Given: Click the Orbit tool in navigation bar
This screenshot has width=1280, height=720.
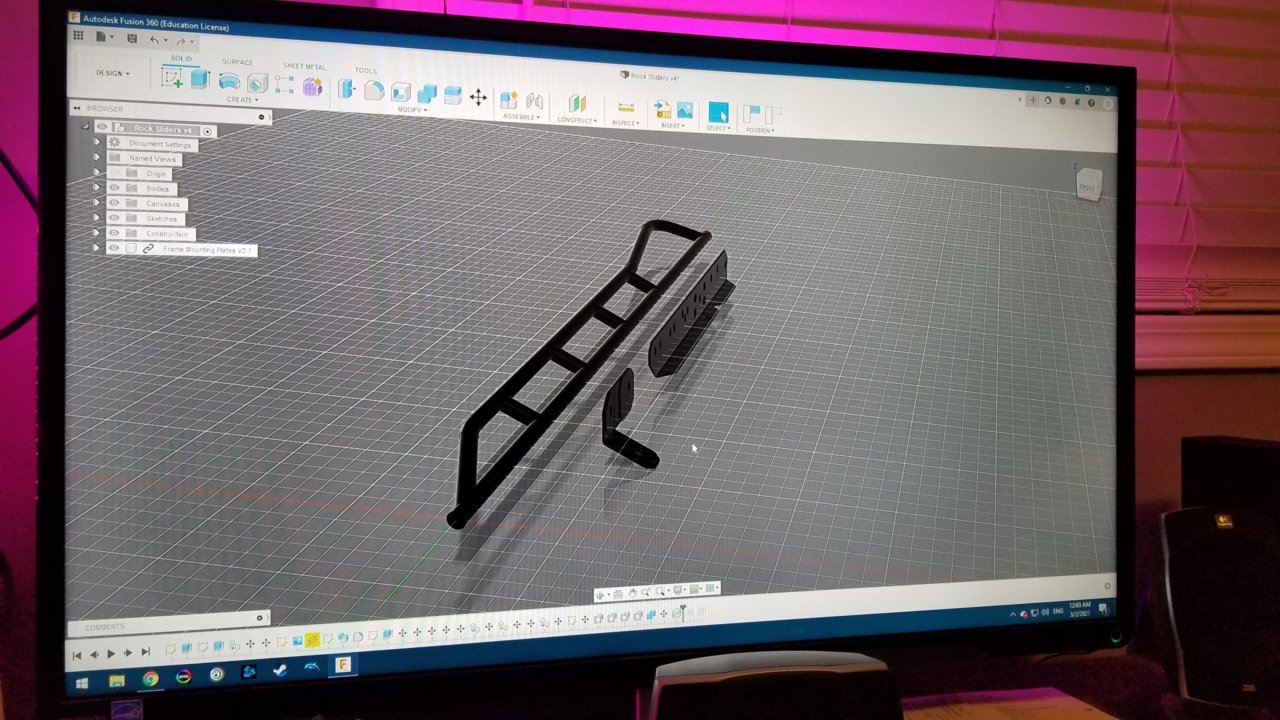Looking at the screenshot, I should (x=600, y=595).
